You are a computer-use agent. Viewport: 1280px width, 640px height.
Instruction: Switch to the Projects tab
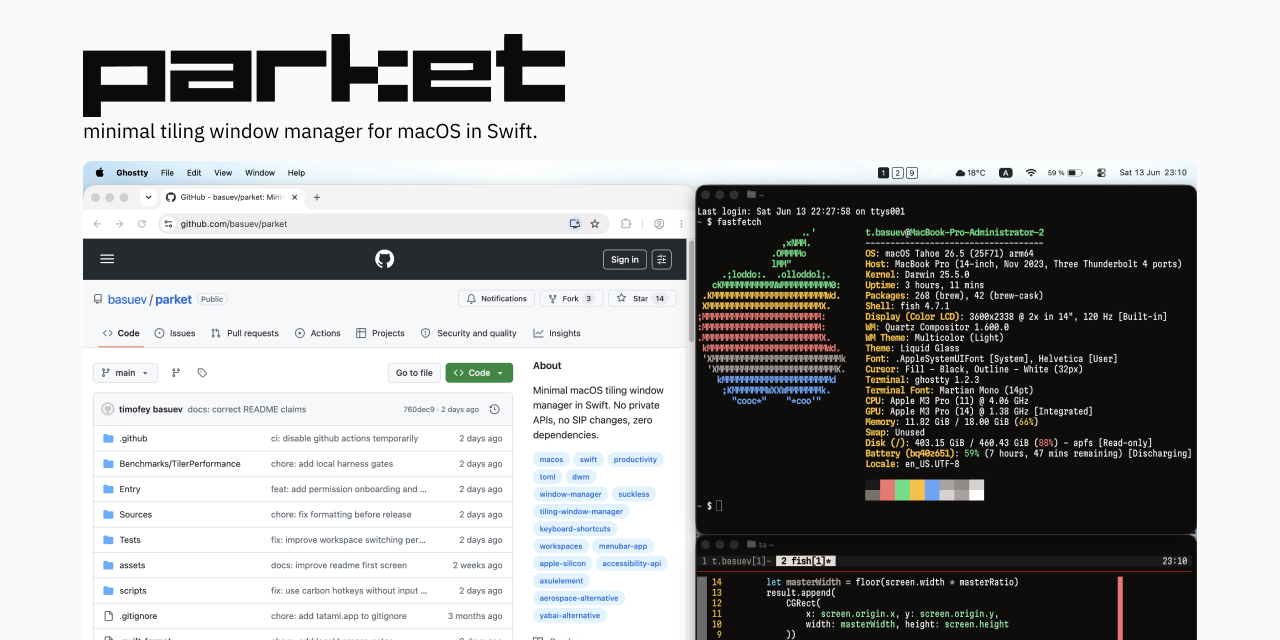tap(381, 333)
